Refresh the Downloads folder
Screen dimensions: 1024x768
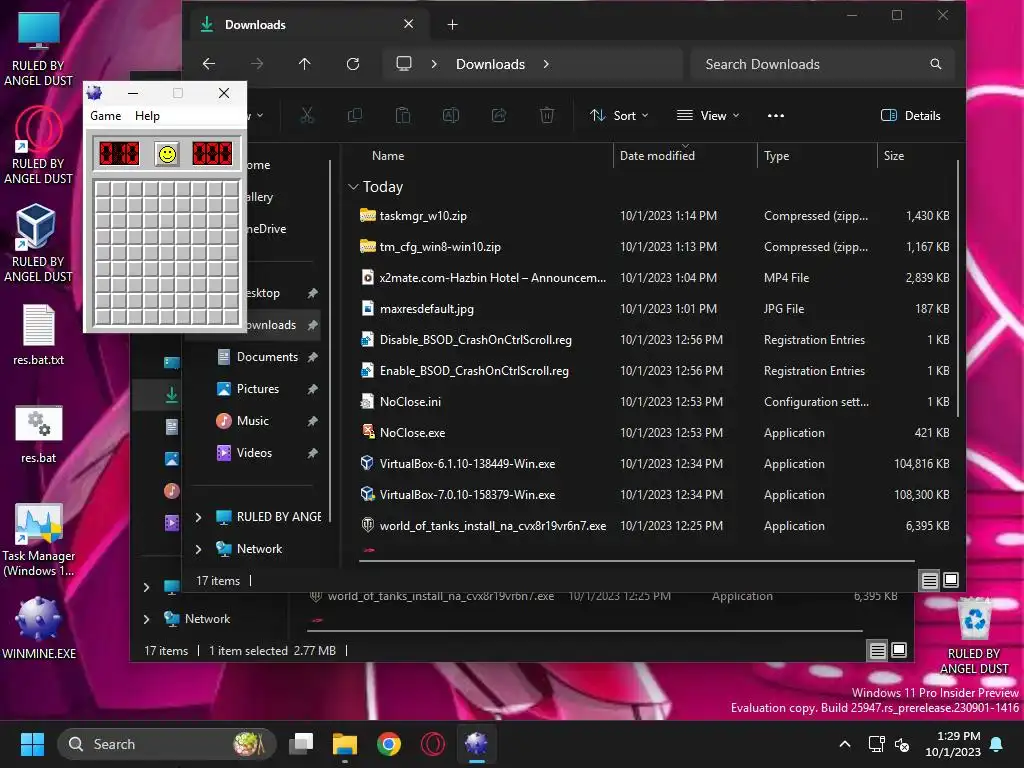[353, 64]
